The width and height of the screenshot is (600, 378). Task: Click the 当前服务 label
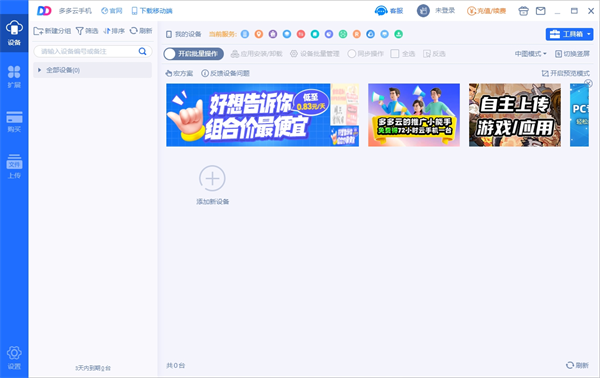pyautogui.click(x=223, y=34)
